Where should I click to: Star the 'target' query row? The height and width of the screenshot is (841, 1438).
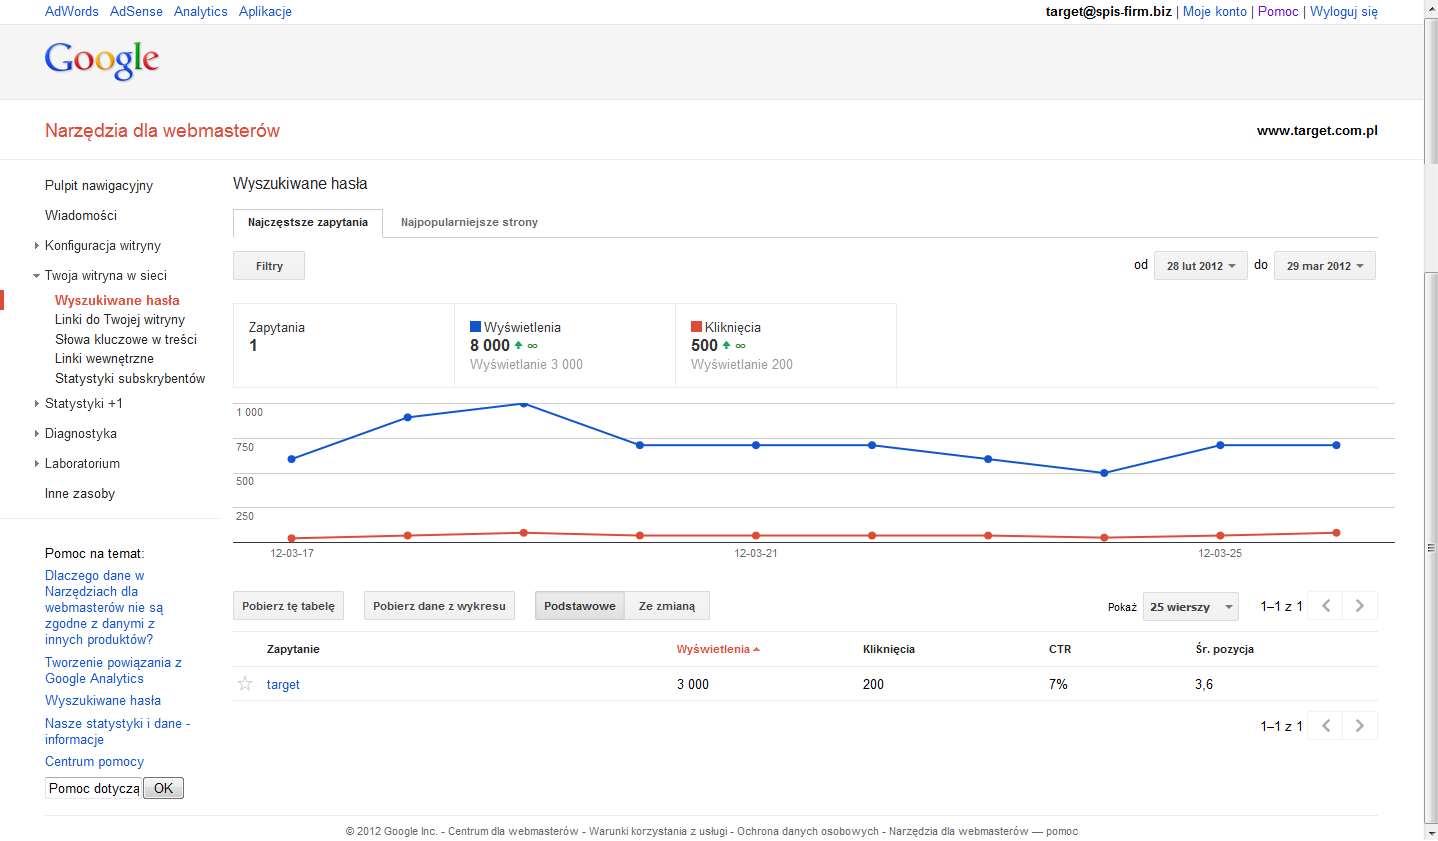245,684
